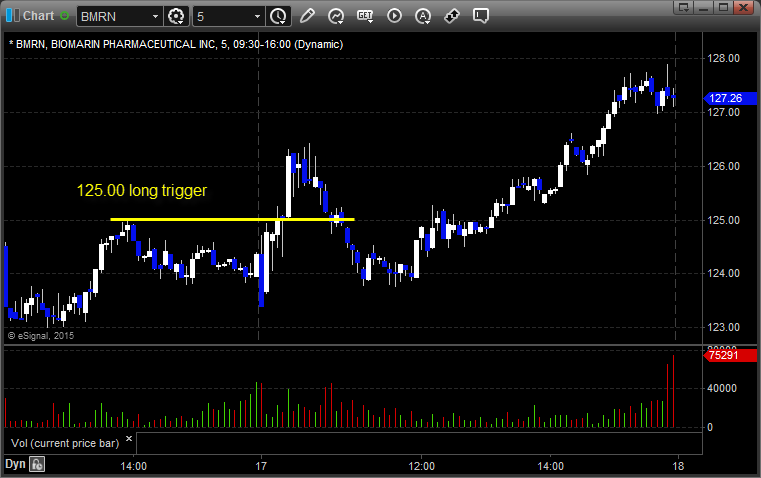
Task: Click the 18 date label on time axis
Action: [x=678, y=466]
